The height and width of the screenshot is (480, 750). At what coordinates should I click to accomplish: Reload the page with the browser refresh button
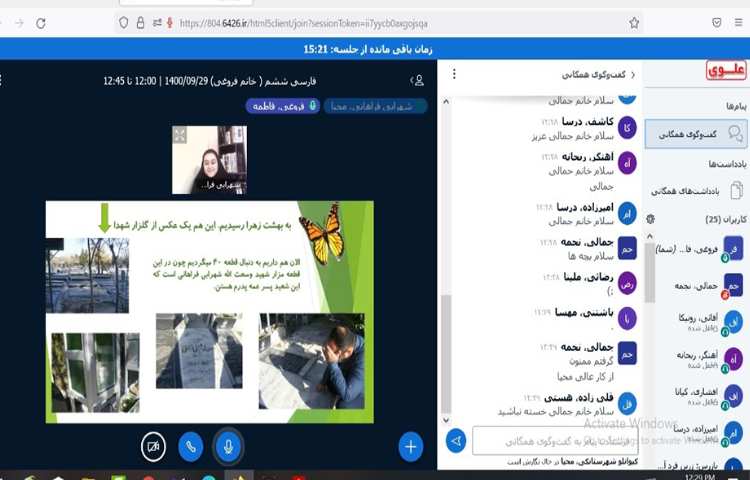(x=41, y=23)
